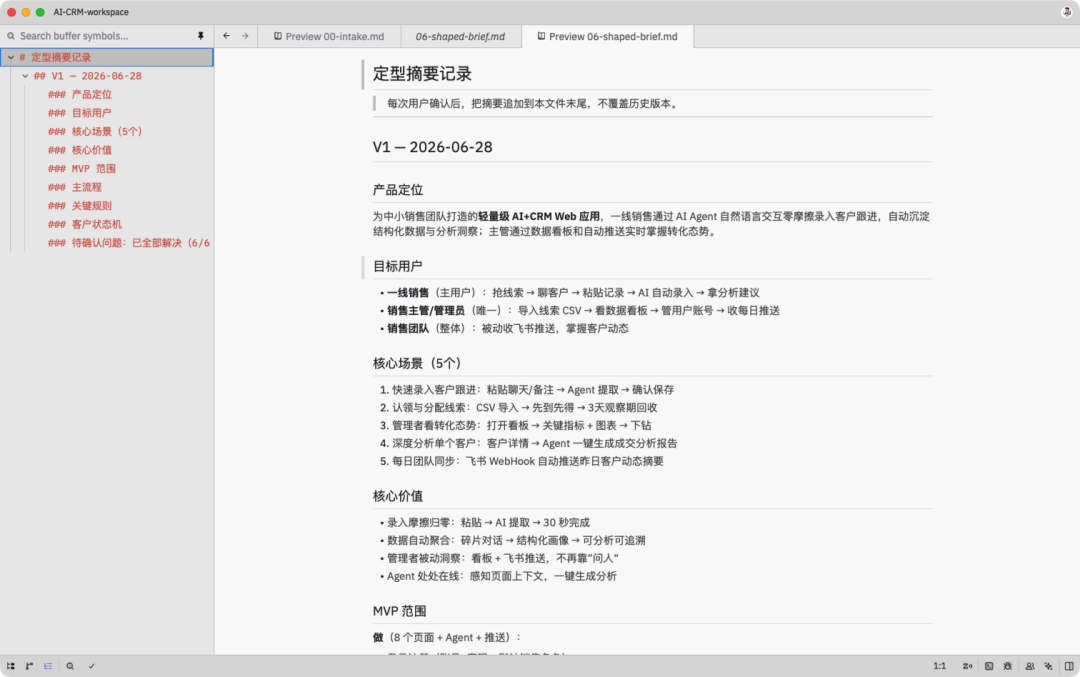This screenshot has height=677, width=1080.
Task: Click the book icon on Preview 06-shaped-brief.md tab
Action: coord(541,36)
